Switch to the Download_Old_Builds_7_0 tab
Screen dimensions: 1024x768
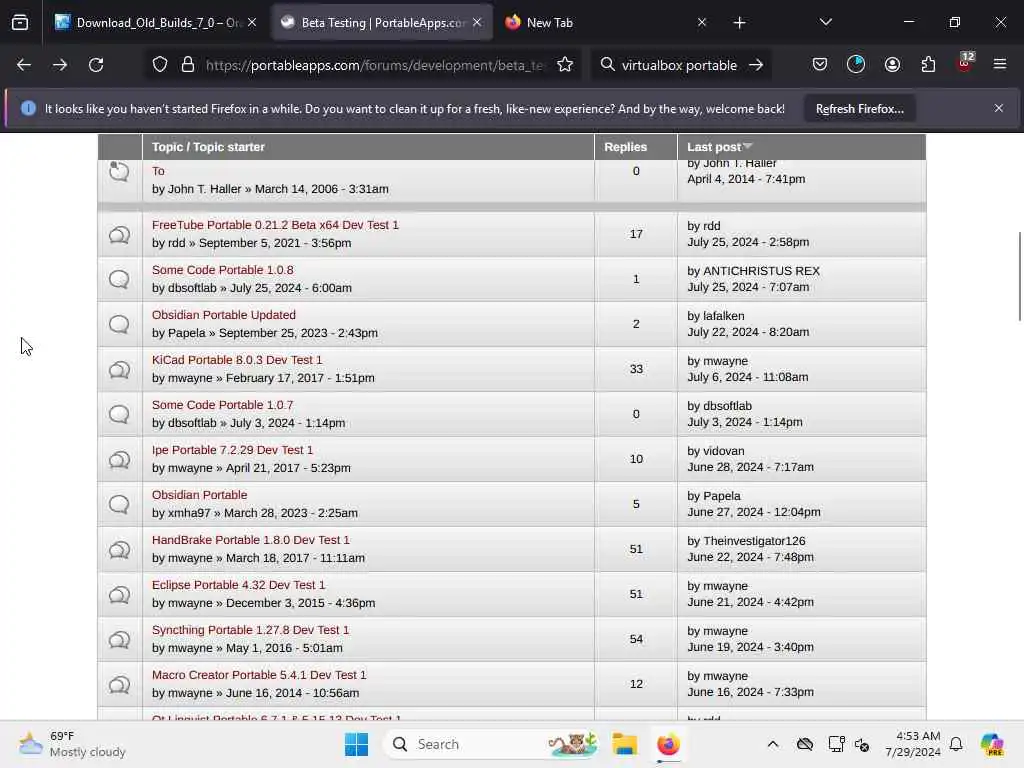coord(157,23)
